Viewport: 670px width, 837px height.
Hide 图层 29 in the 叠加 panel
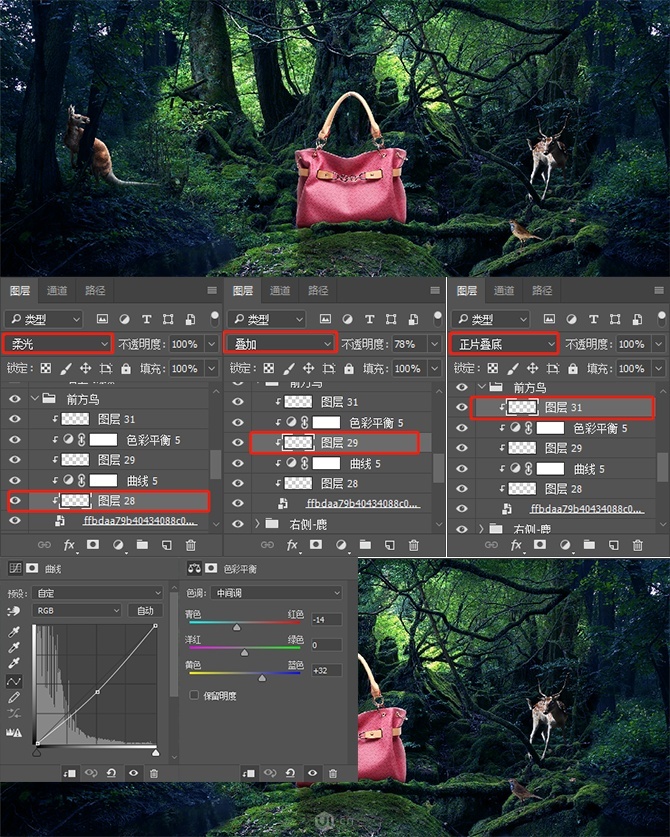tap(238, 443)
